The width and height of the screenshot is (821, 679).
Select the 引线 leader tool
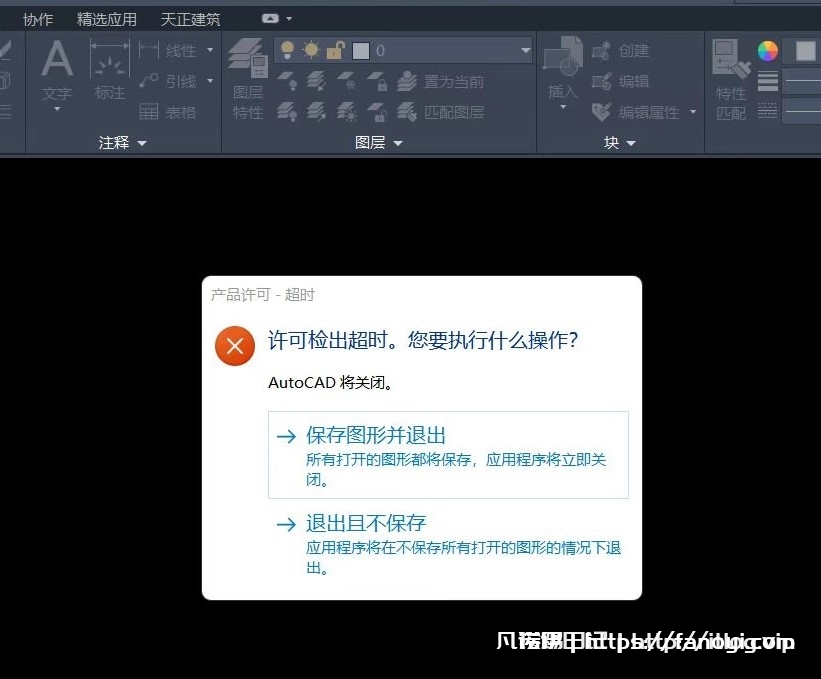coord(168,81)
